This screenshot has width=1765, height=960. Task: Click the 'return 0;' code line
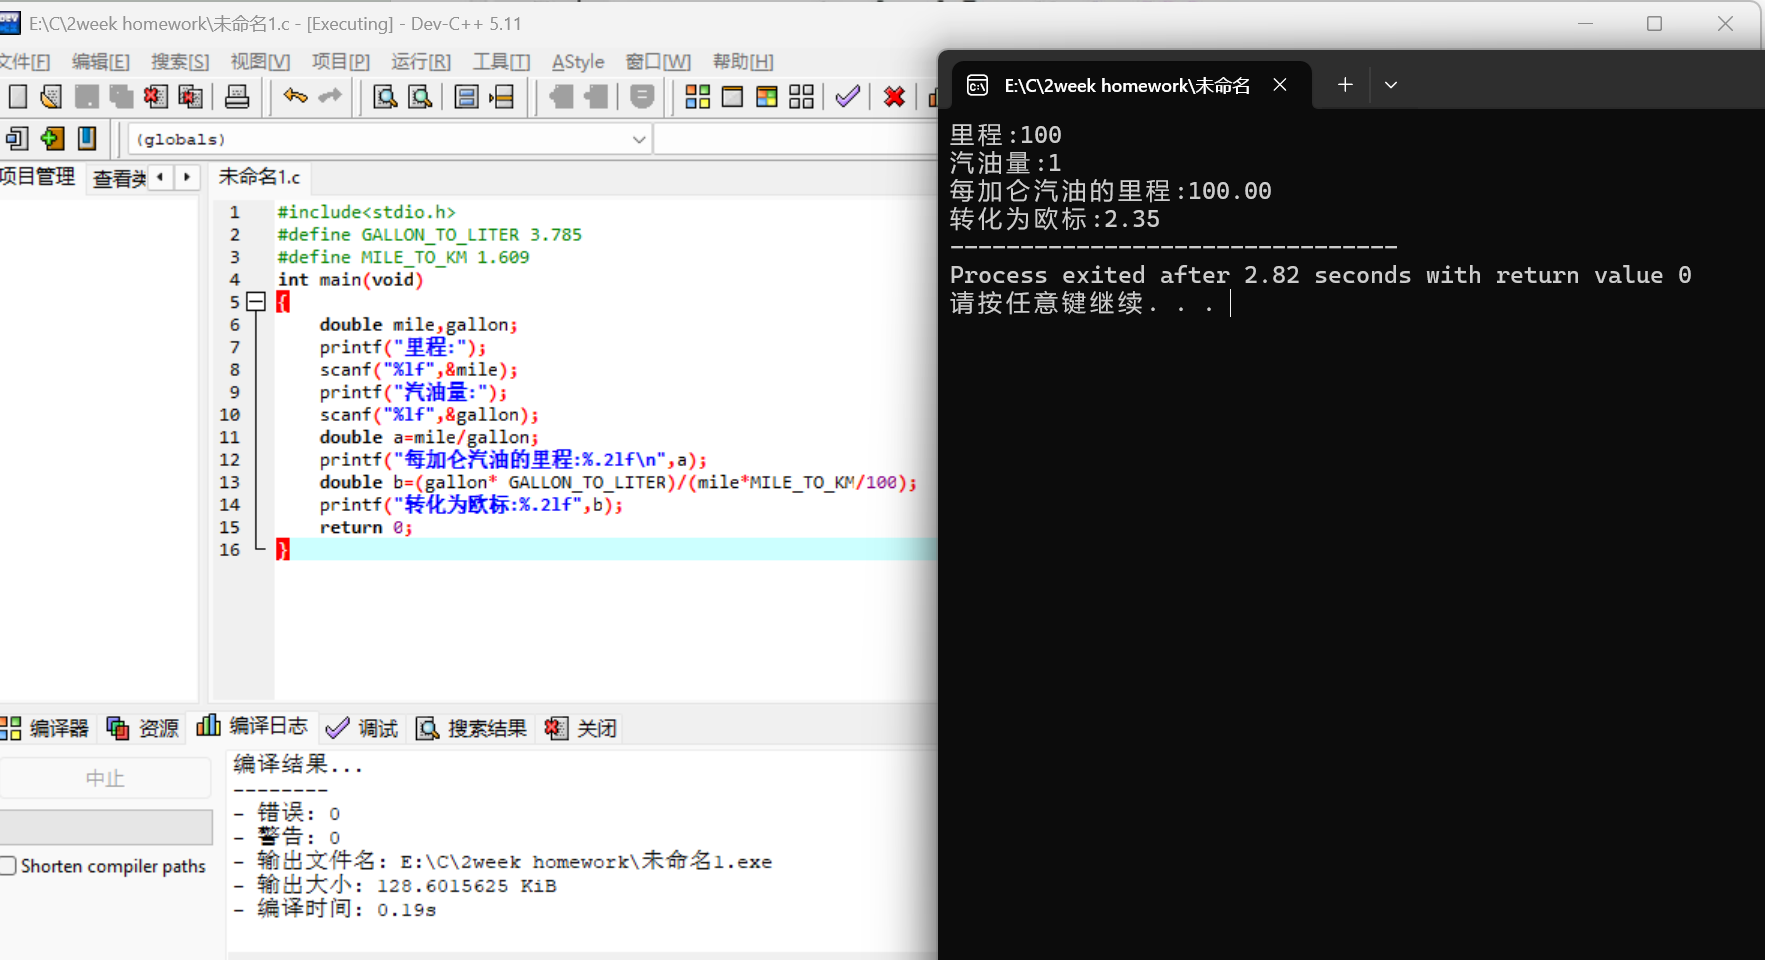point(365,527)
